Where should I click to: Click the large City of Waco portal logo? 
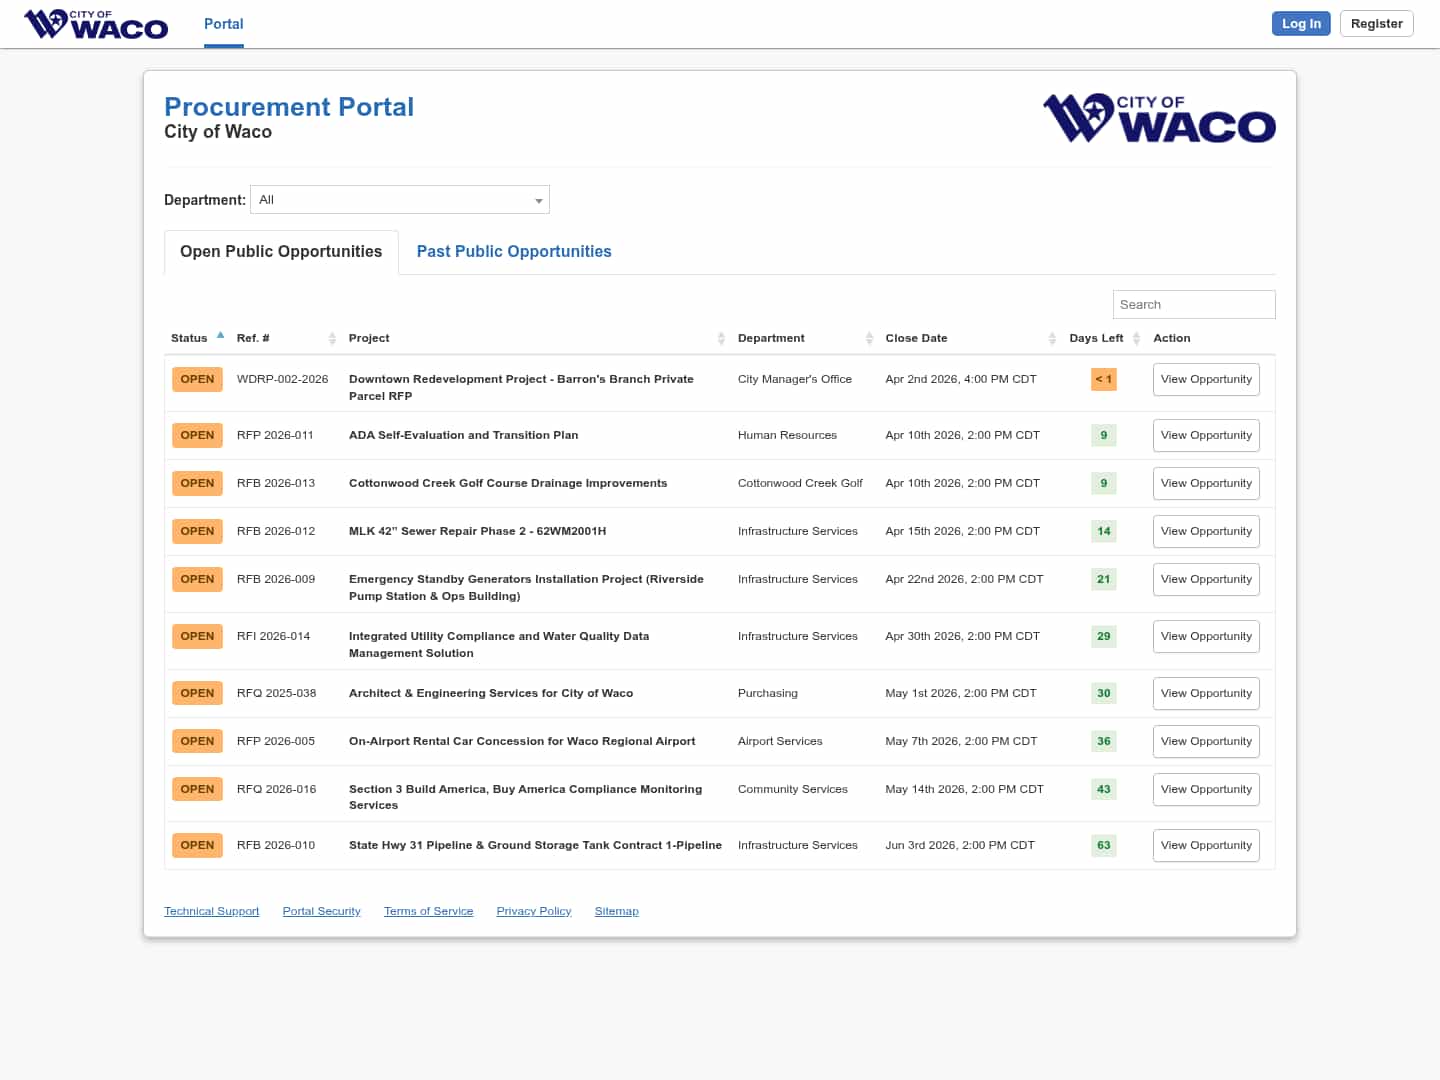pos(1159,119)
